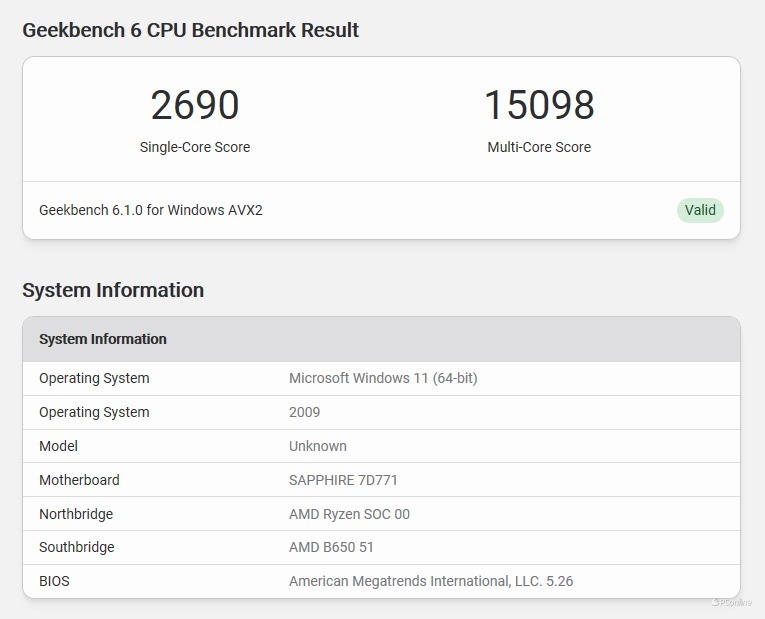Click the BIOS row label
This screenshot has height=619, width=765.
(54, 581)
